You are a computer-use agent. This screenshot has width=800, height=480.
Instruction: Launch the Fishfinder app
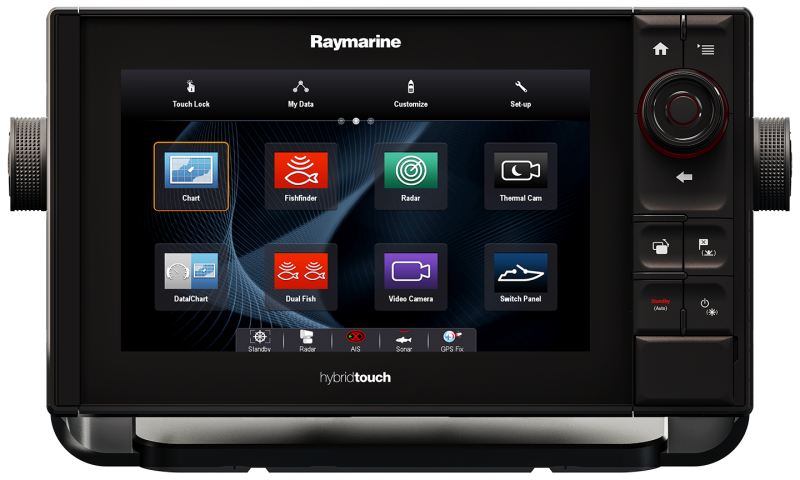coord(301,176)
